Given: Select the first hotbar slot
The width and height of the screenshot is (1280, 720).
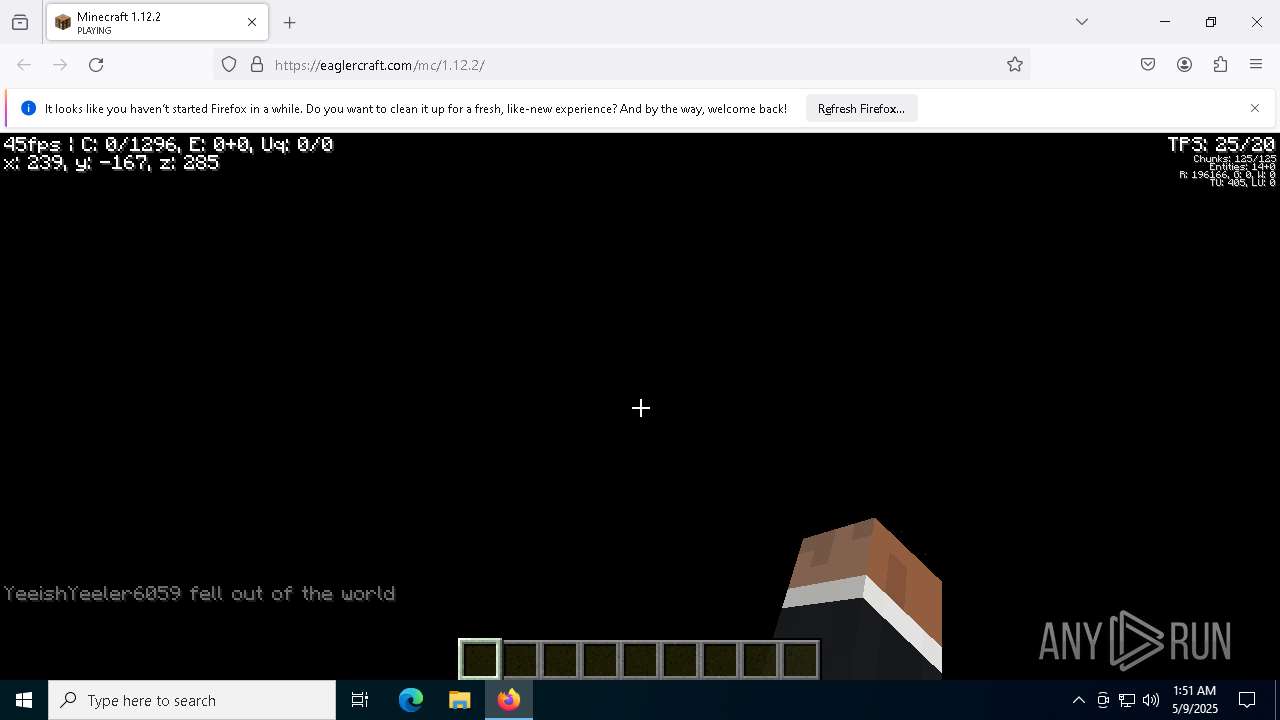Looking at the screenshot, I should [480, 660].
